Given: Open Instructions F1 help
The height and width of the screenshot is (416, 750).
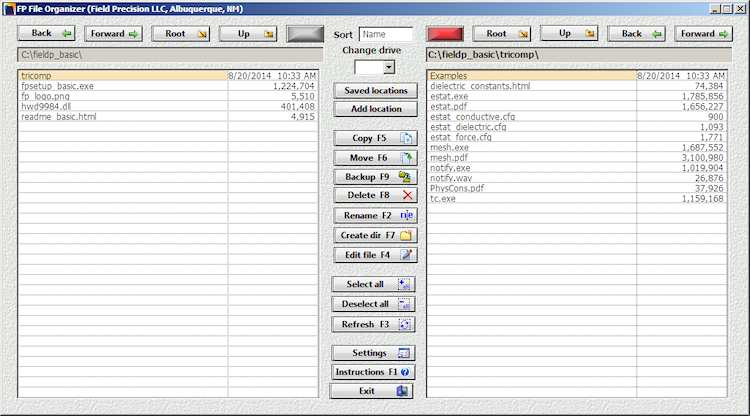Looking at the screenshot, I should 373,372.
